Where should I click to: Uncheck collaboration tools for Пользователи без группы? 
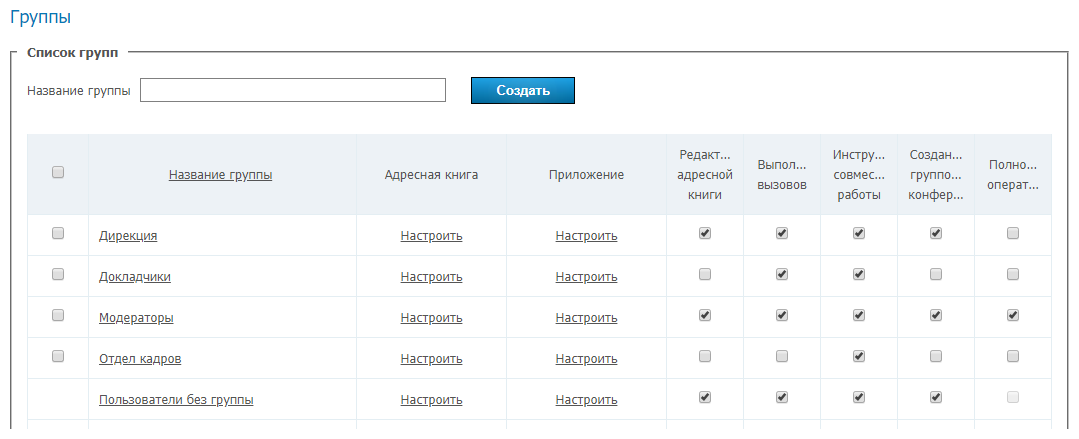coord(858,397)
